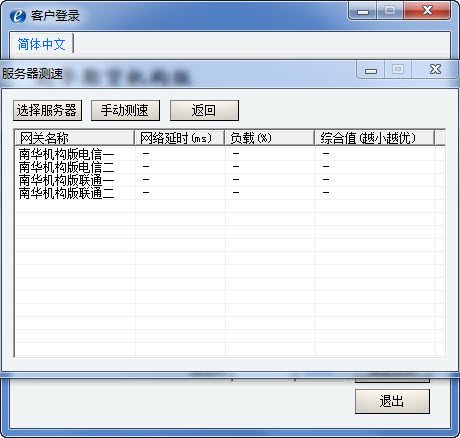Click the 客户登录 window app icon
Image resolution: width=460 pixels, height=438 pixels.
(x=18, y=16)
